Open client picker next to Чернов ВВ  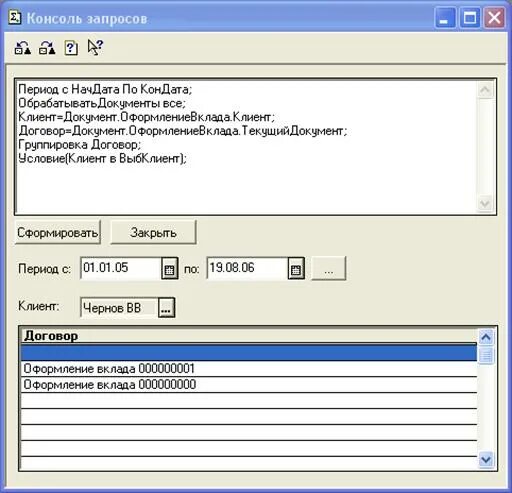click(x=166, y=308)
